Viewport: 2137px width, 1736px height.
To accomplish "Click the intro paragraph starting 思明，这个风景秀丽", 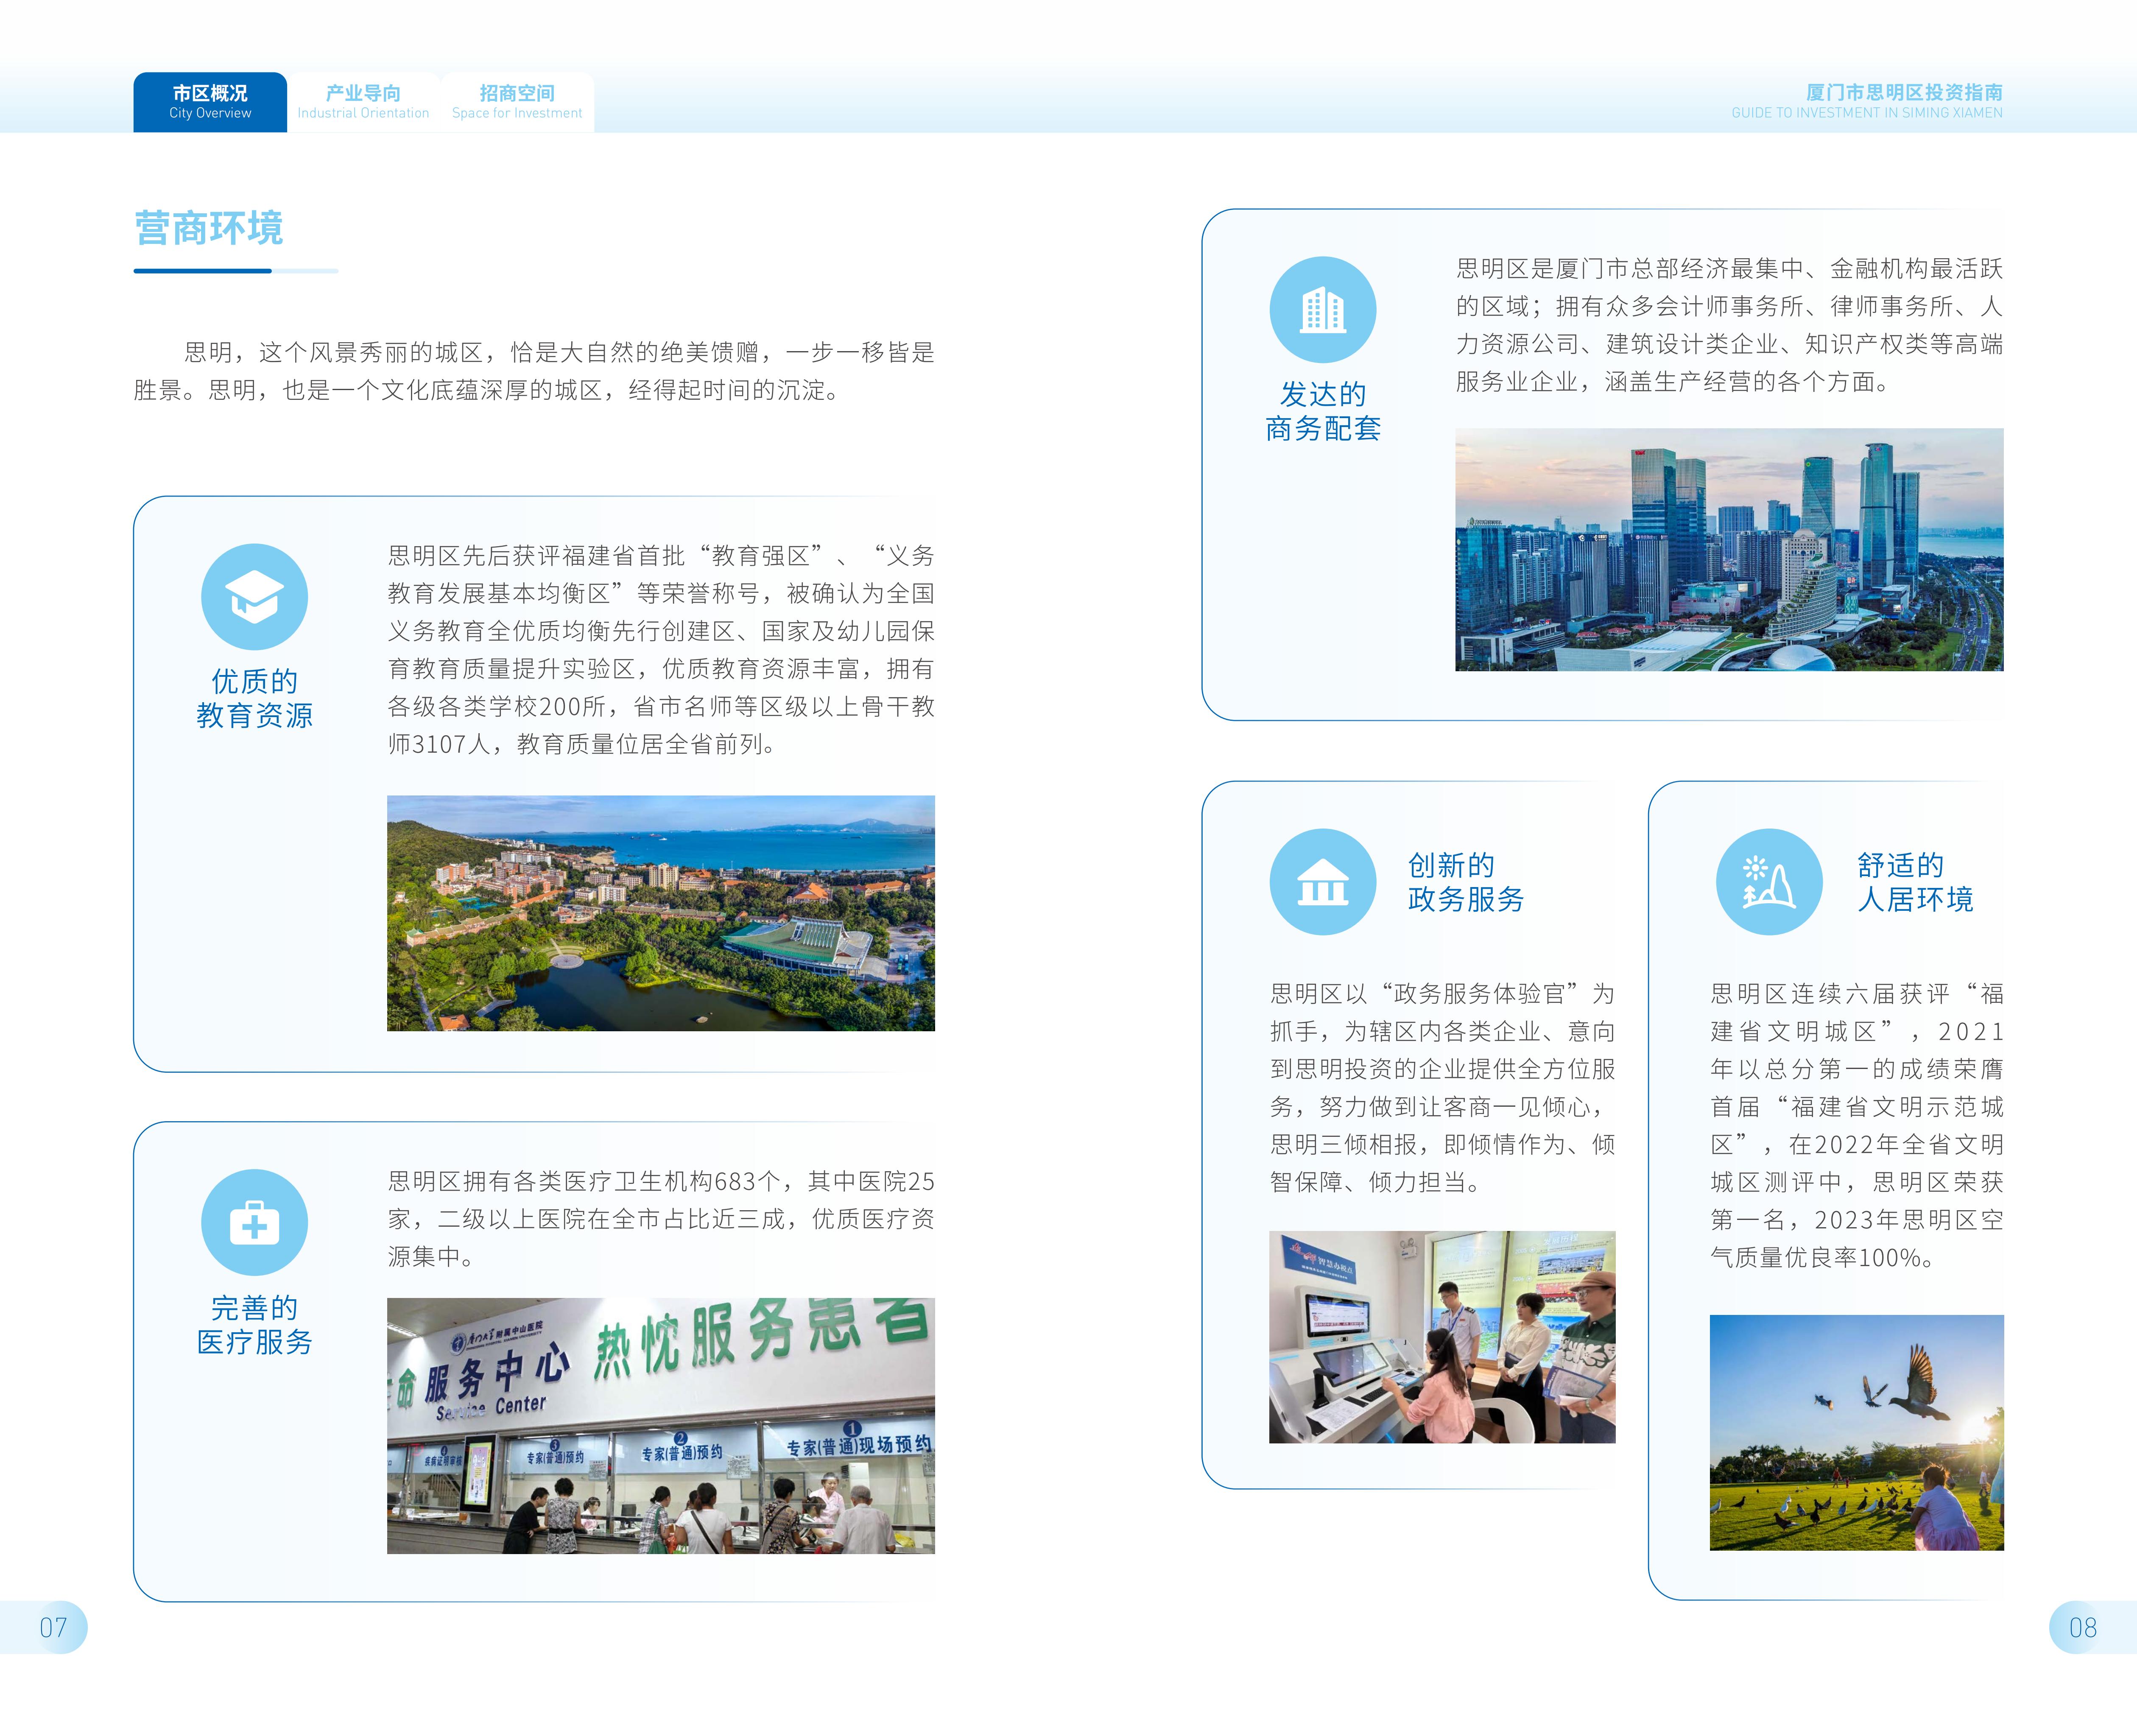I will [x=534, y=371].
